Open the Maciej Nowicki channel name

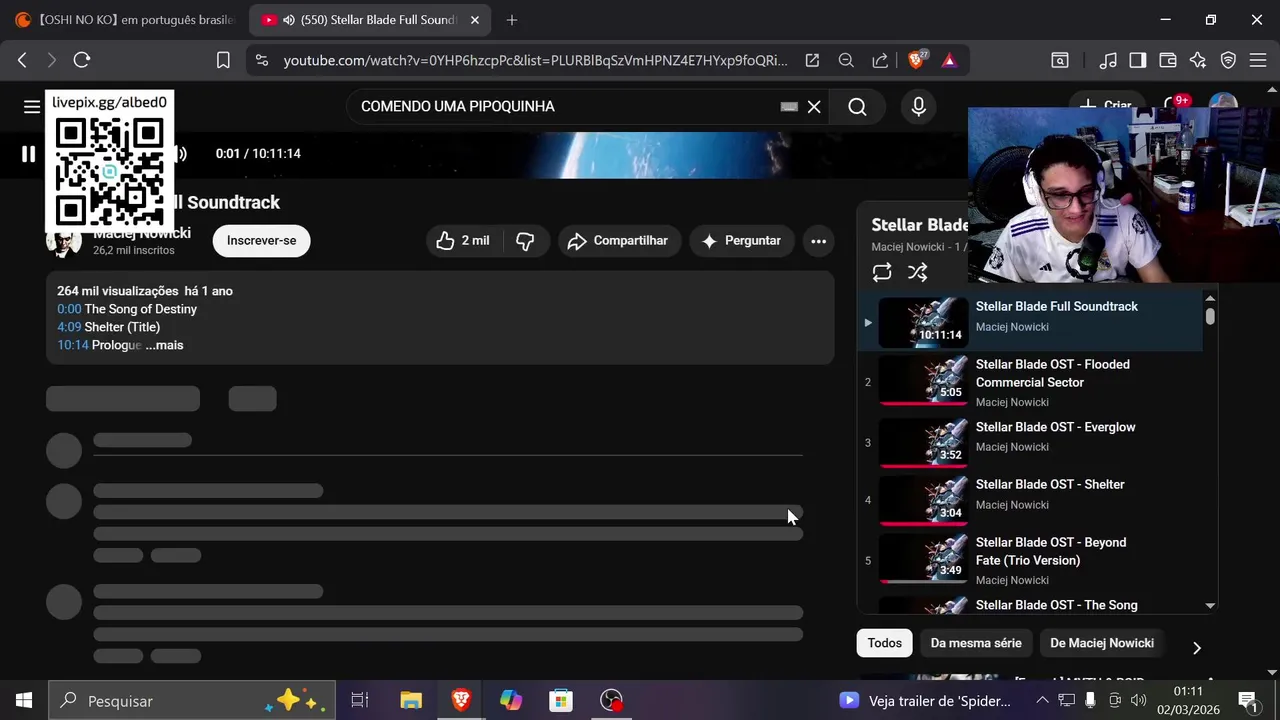point(142,233)
